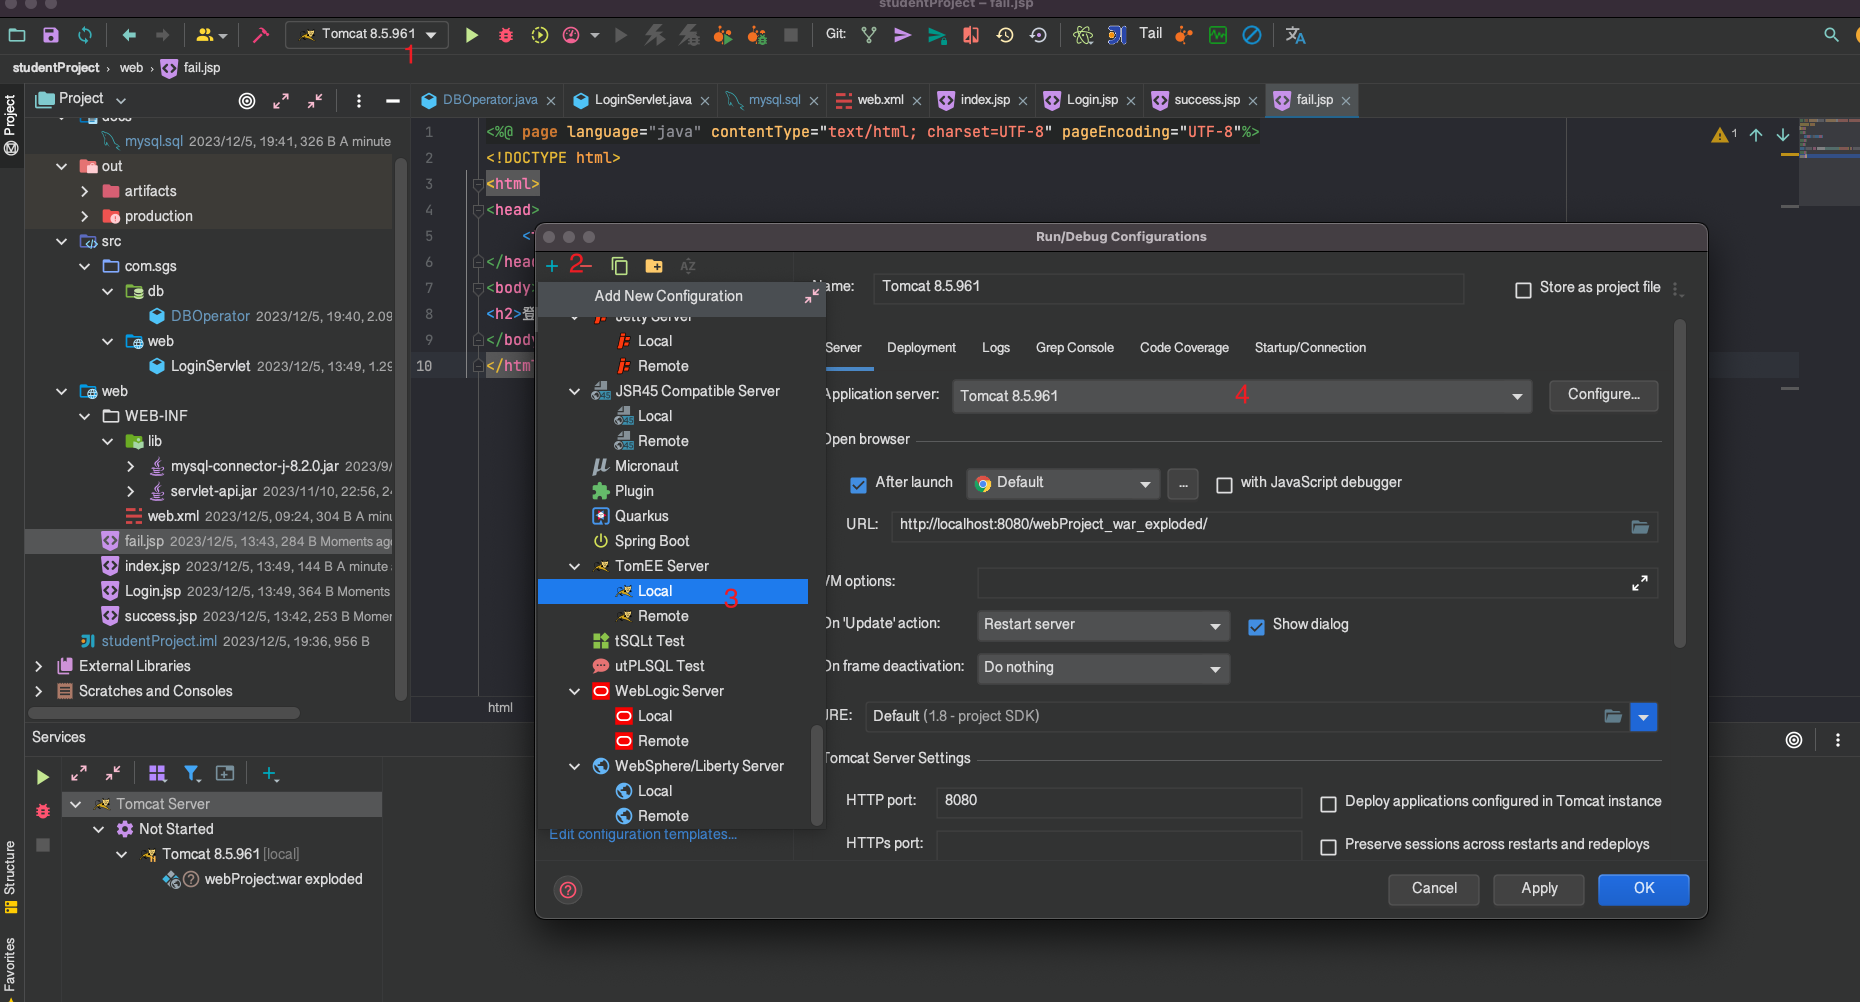Image resolution: width=1860 pixels, height=1002 pixels.
Task: Click URL field folder browse icon
Action: [1640, 526]
